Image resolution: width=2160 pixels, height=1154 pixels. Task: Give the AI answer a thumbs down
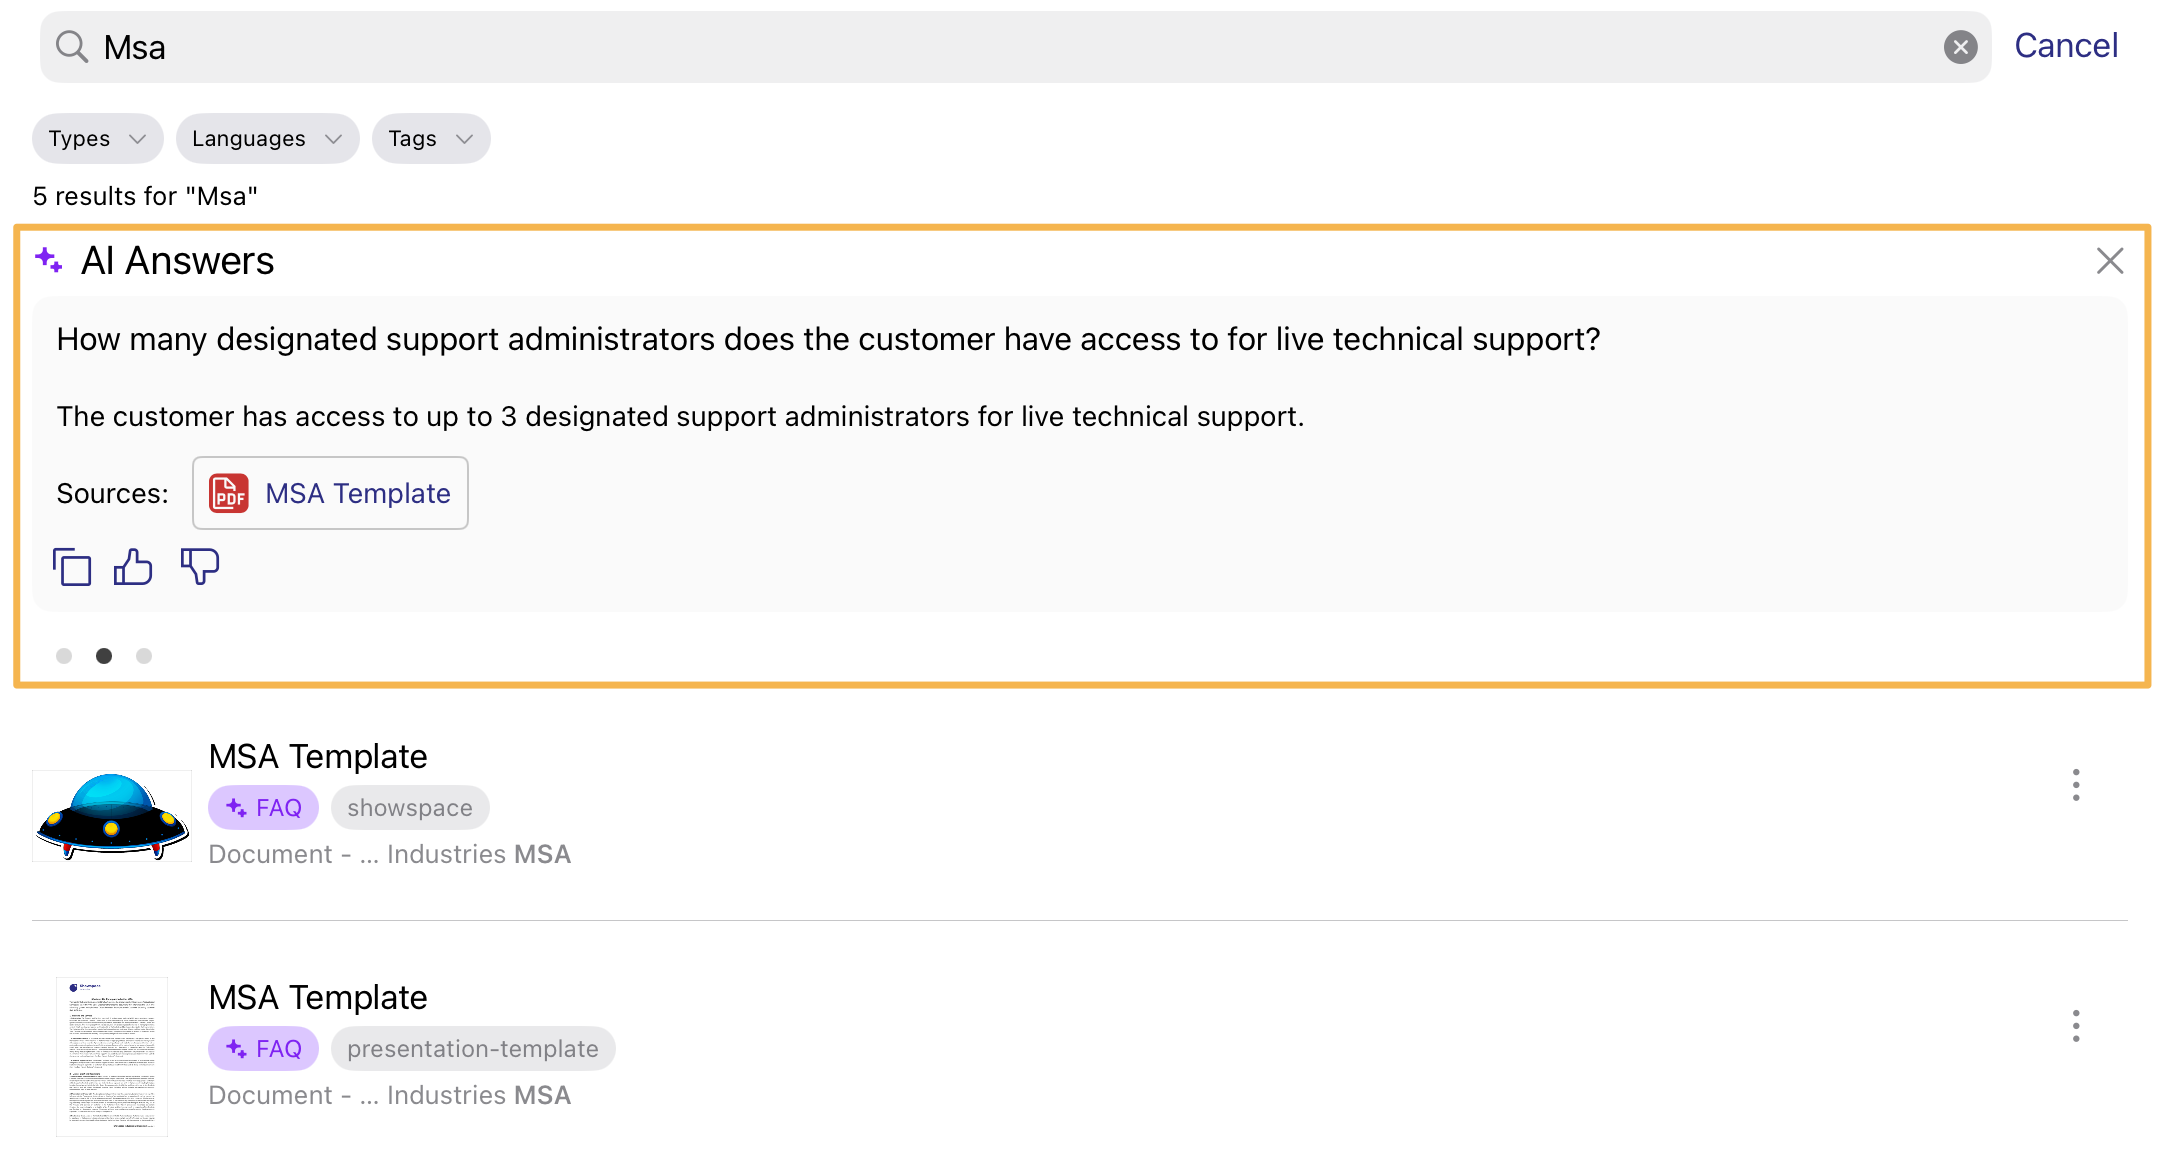(200, 568)
